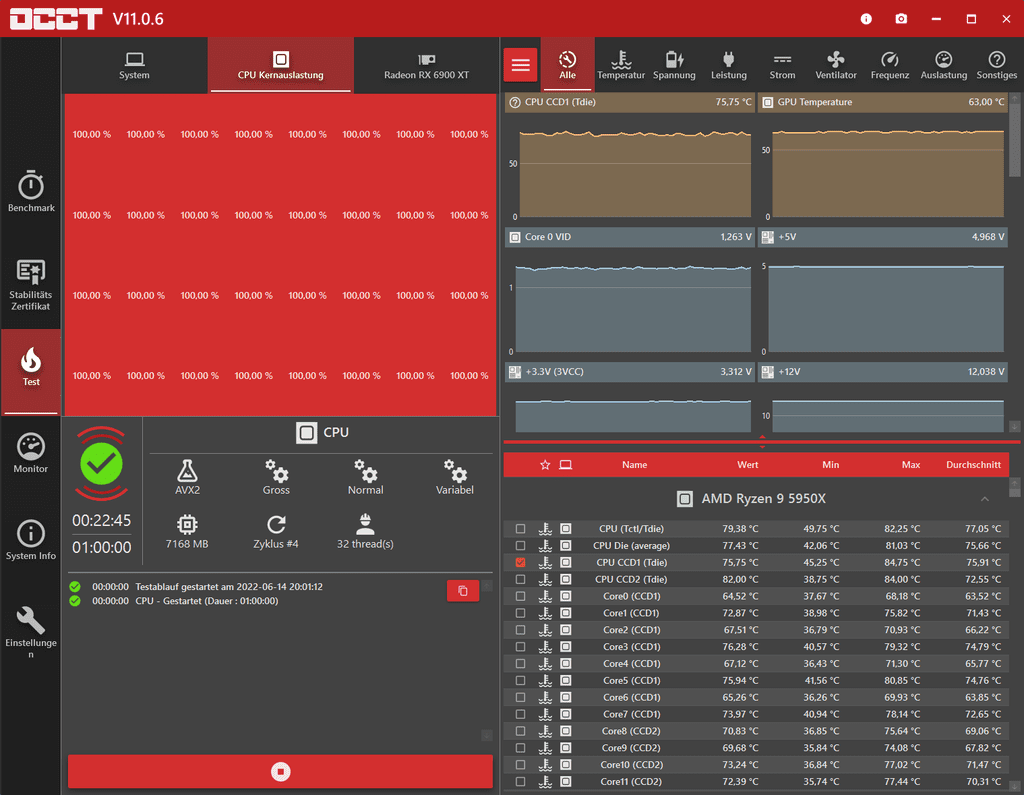This screenshot has width=1024, height=795.
Task: Filter sensors by Ventilator
Action: pyautogui.click(x=836, y=65)
